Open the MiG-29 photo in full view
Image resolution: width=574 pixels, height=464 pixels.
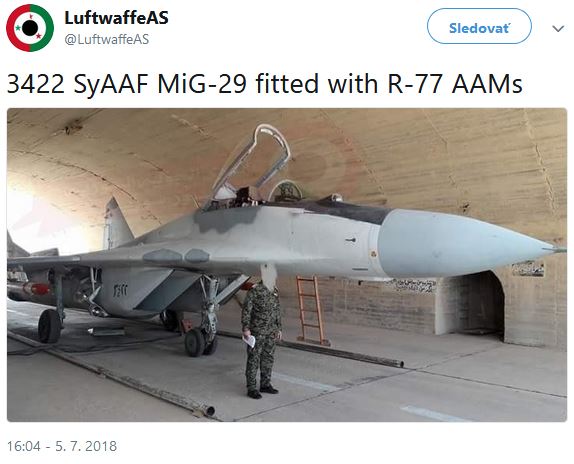(287, 265)
